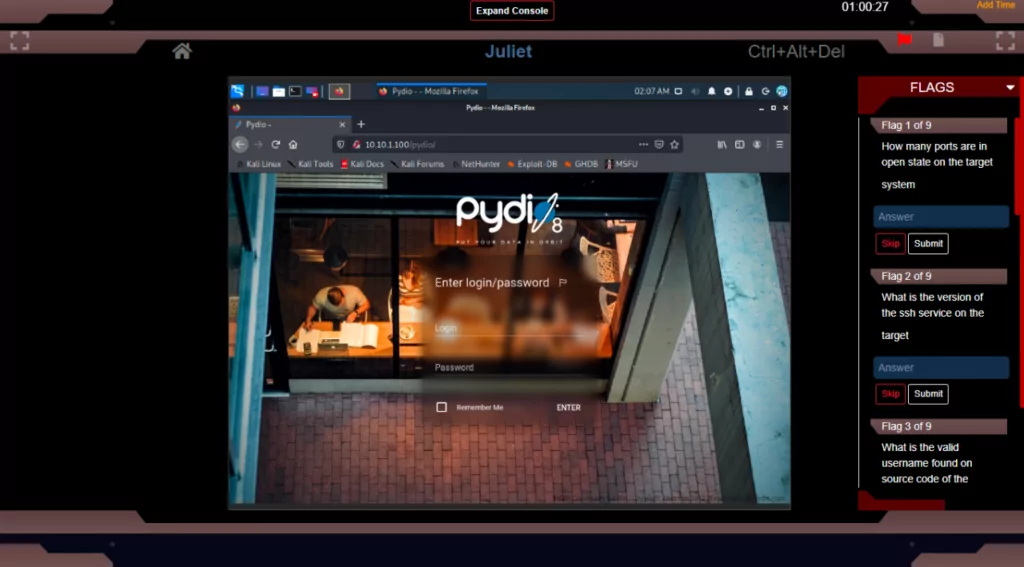Screen dimensions: 1024x567
Task: Click the insecure connection padlock icon
Action: [356, 144]
